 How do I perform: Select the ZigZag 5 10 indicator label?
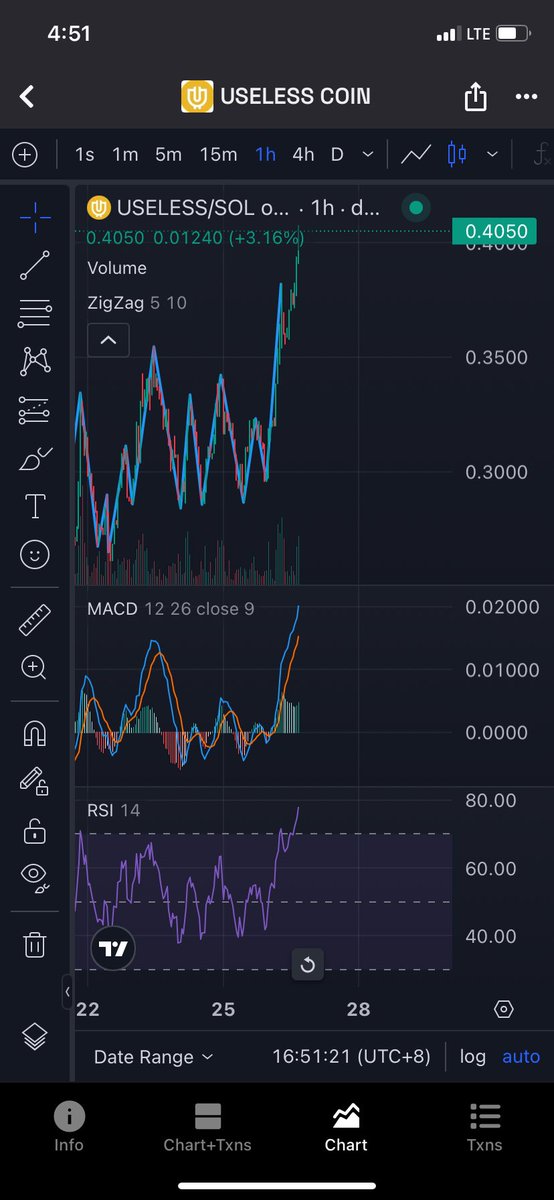137,302
